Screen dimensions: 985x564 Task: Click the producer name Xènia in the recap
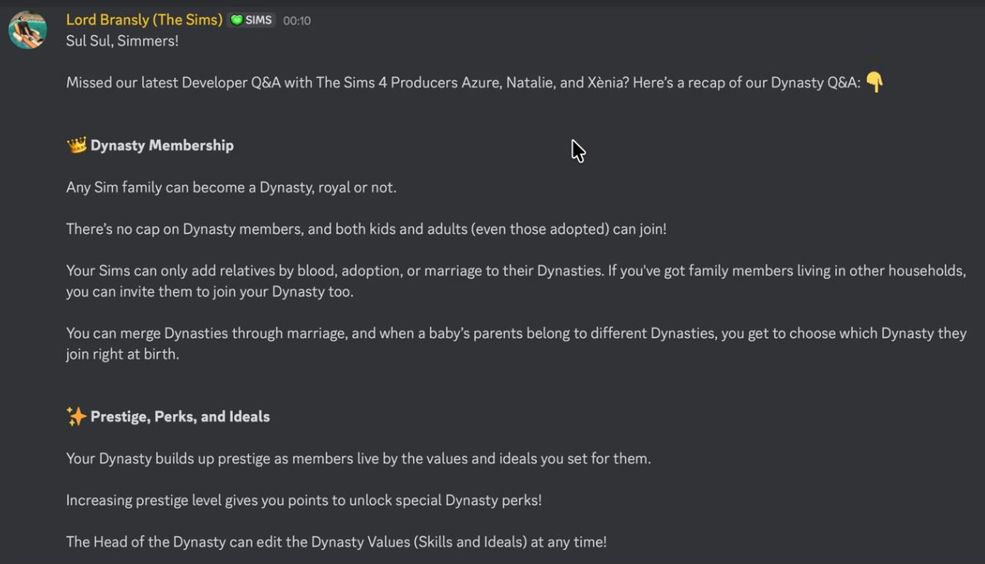tap(606, 83)
